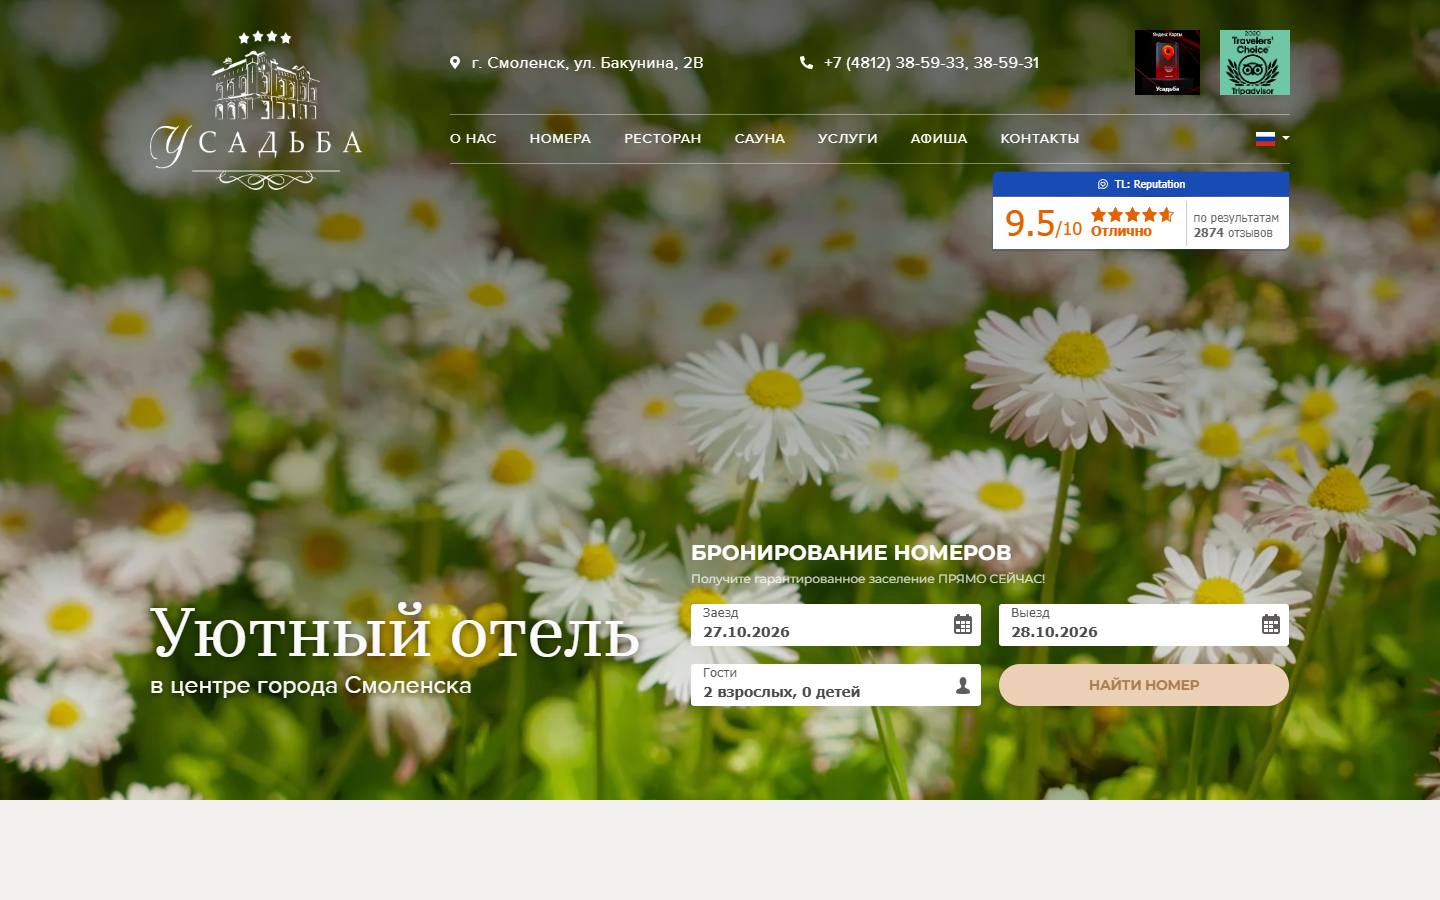Screen dimensions: 1440x900
Task: Click the НАЙТИ НОМЕР button
Action: (x=1144, y=685)
